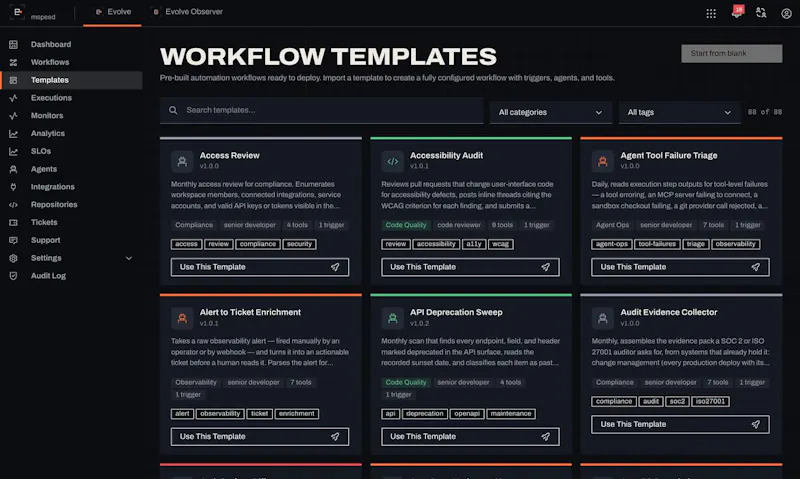800x479 pixels.
Task: Click the 'openapi' tag chip
Action: [466, 414]
